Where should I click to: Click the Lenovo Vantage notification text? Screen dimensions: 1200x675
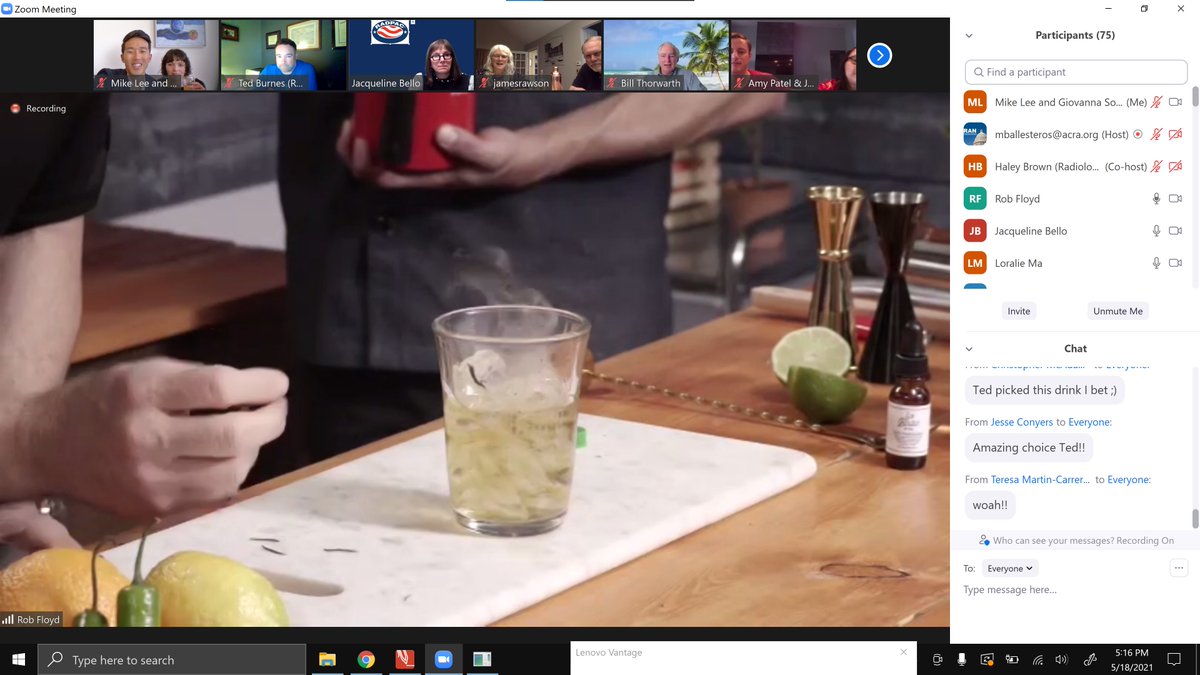tap(609, 652)
